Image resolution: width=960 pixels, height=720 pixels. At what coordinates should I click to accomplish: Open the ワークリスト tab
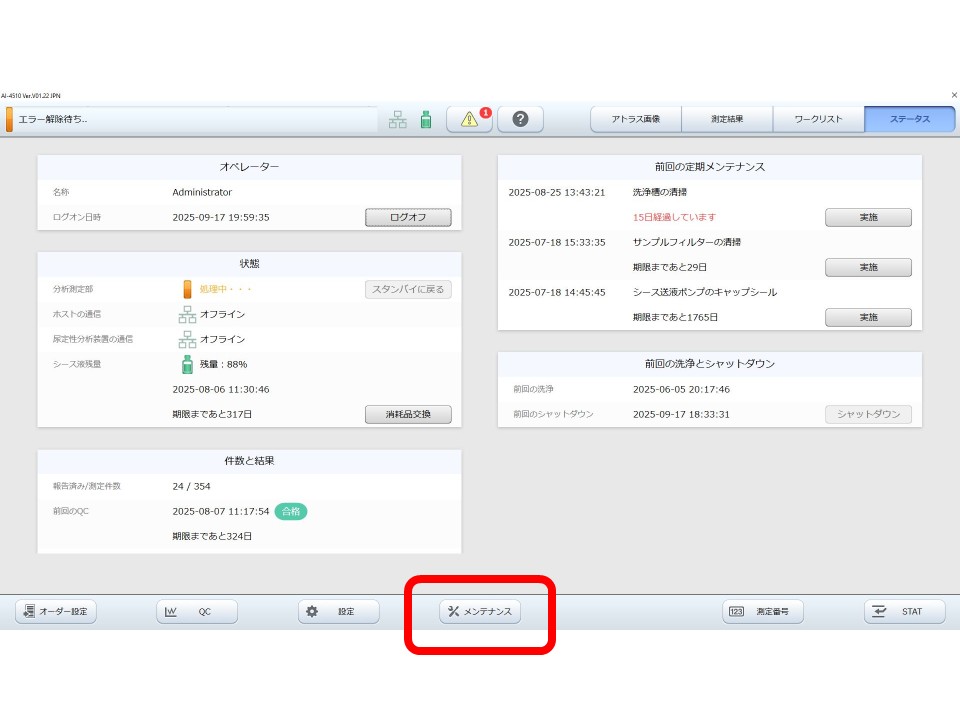(818, 119)
